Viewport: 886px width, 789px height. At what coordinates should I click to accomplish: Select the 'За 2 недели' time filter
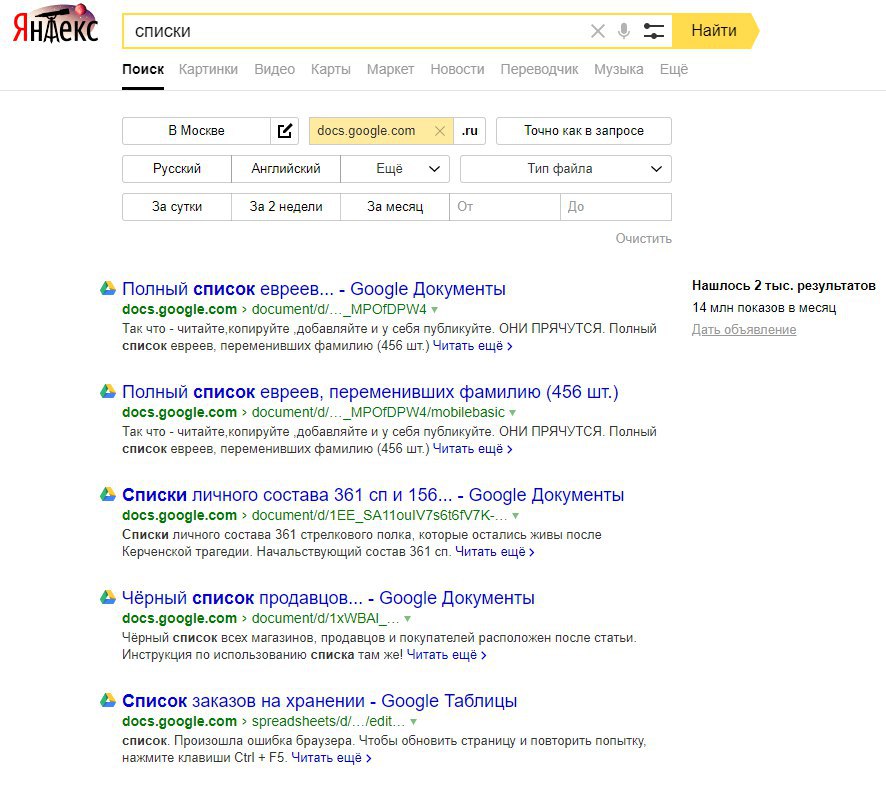286,206
